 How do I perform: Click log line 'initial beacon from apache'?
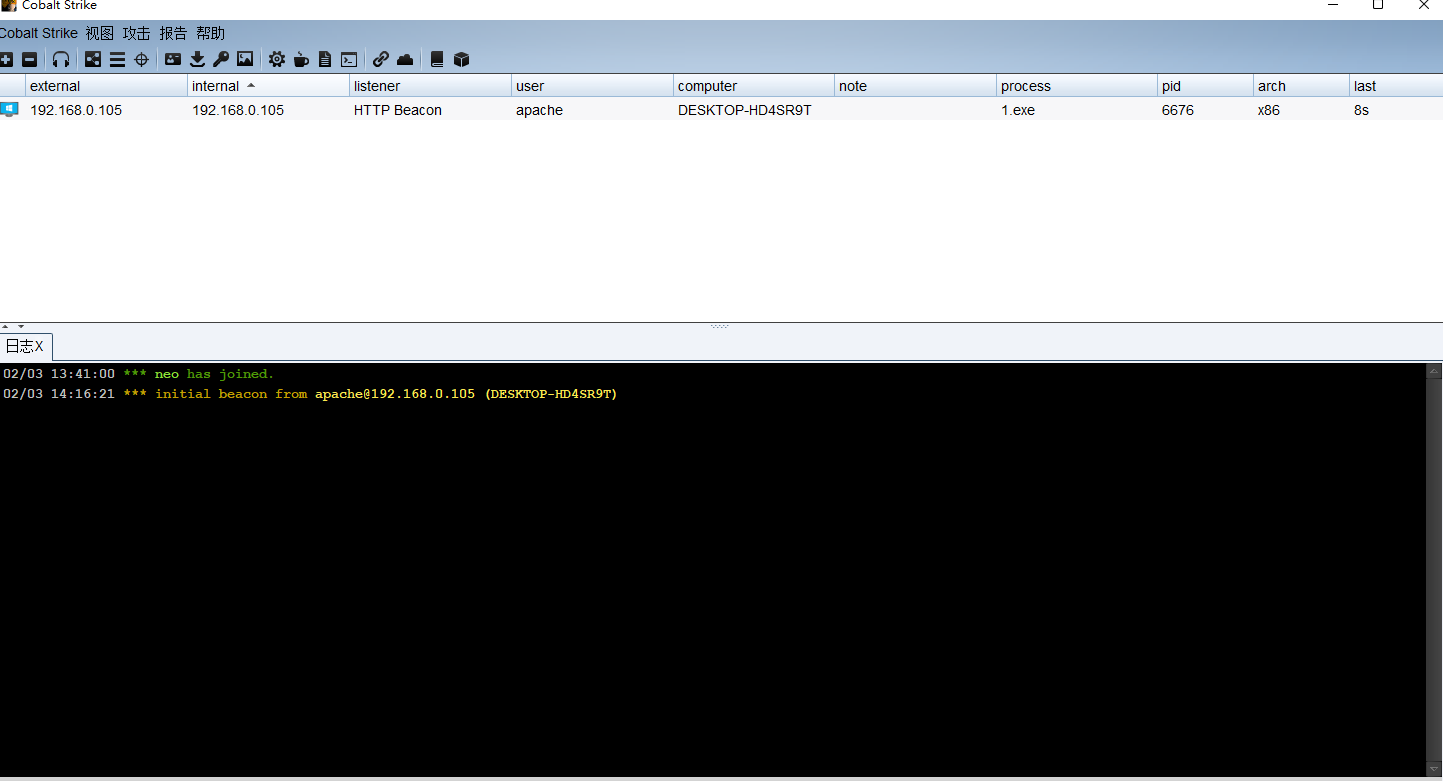(x=310, y=394)
